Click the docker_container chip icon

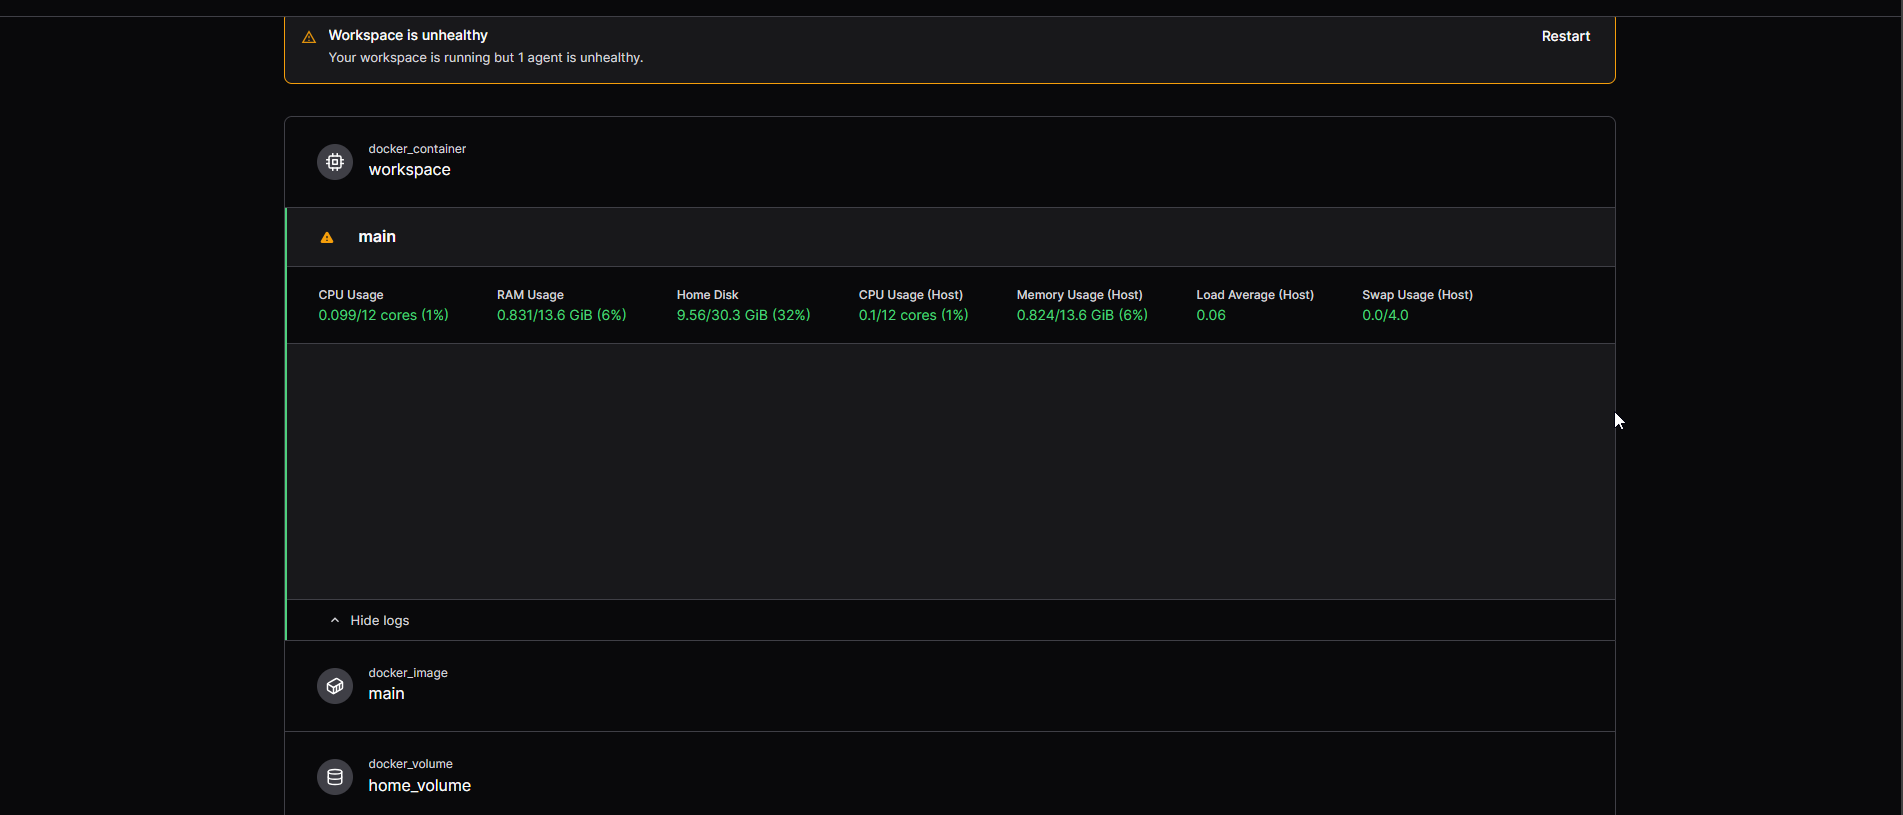coord(335,162)
